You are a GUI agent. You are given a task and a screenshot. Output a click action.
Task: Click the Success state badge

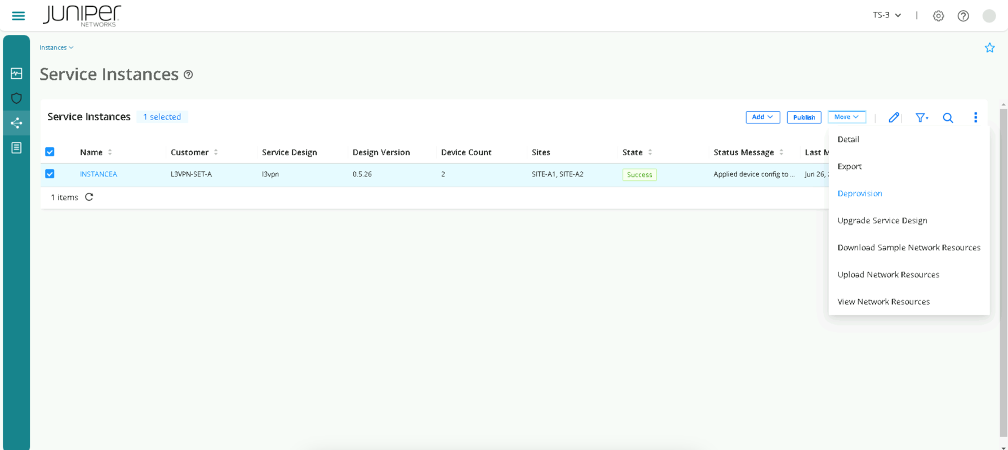[639, 174]
